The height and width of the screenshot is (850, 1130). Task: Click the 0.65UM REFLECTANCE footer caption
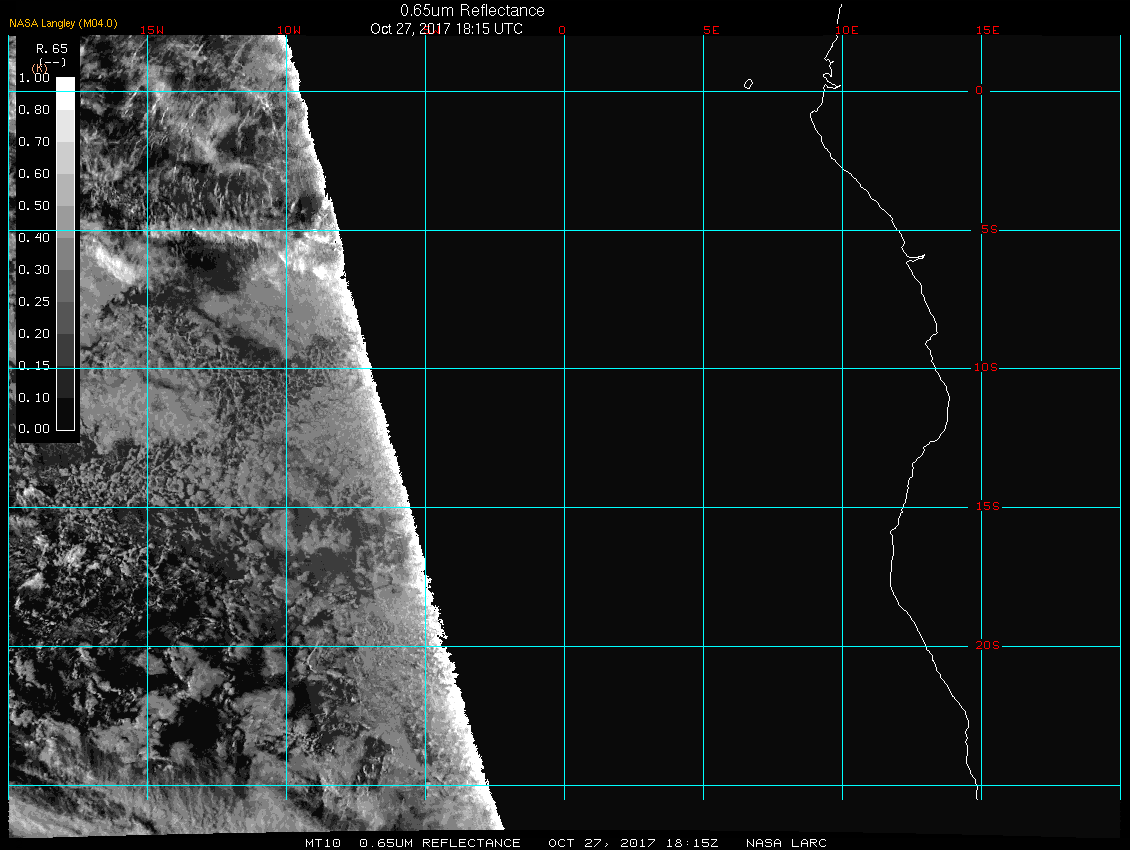click(440, 843)
